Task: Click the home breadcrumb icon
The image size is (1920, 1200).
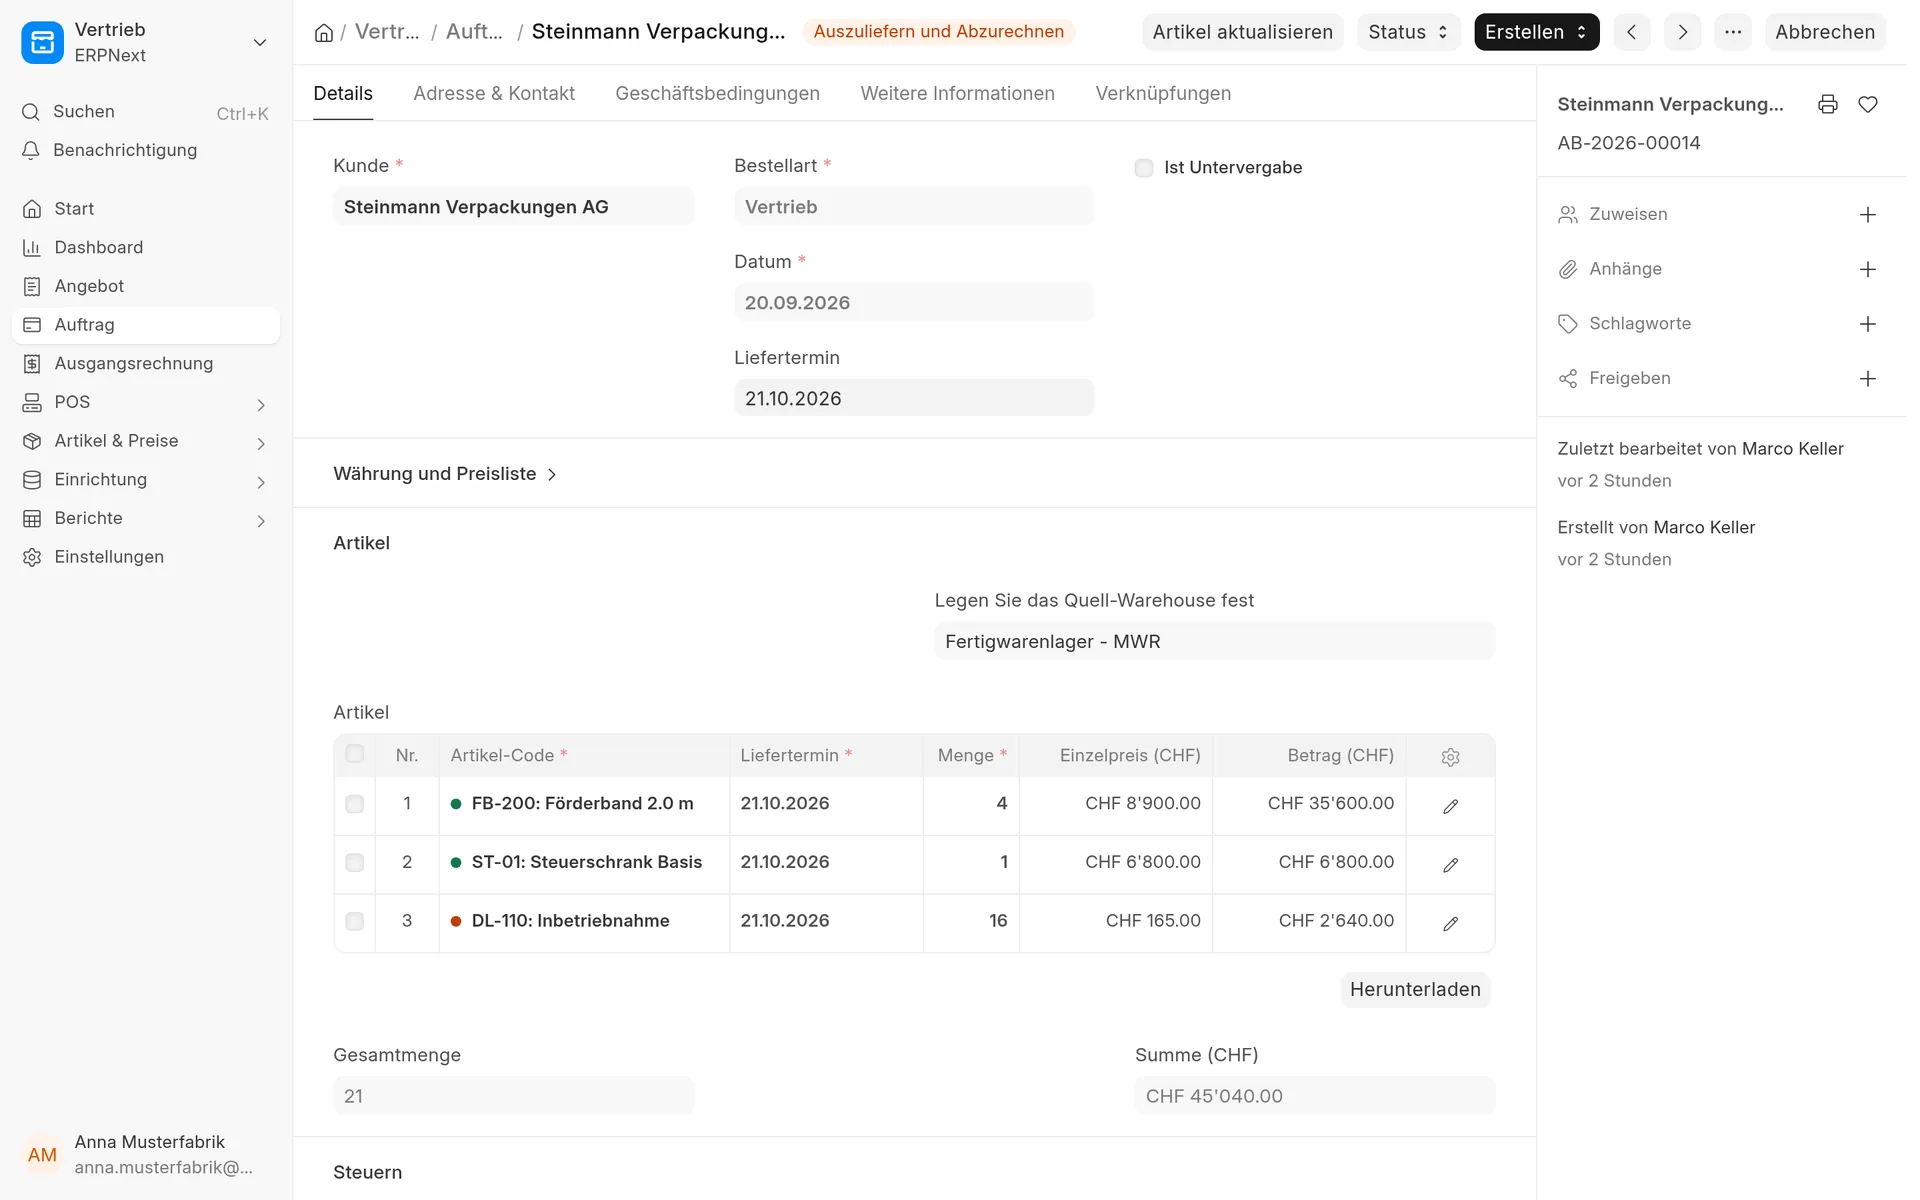Action: pyautogui.click(x=323, y=32)
